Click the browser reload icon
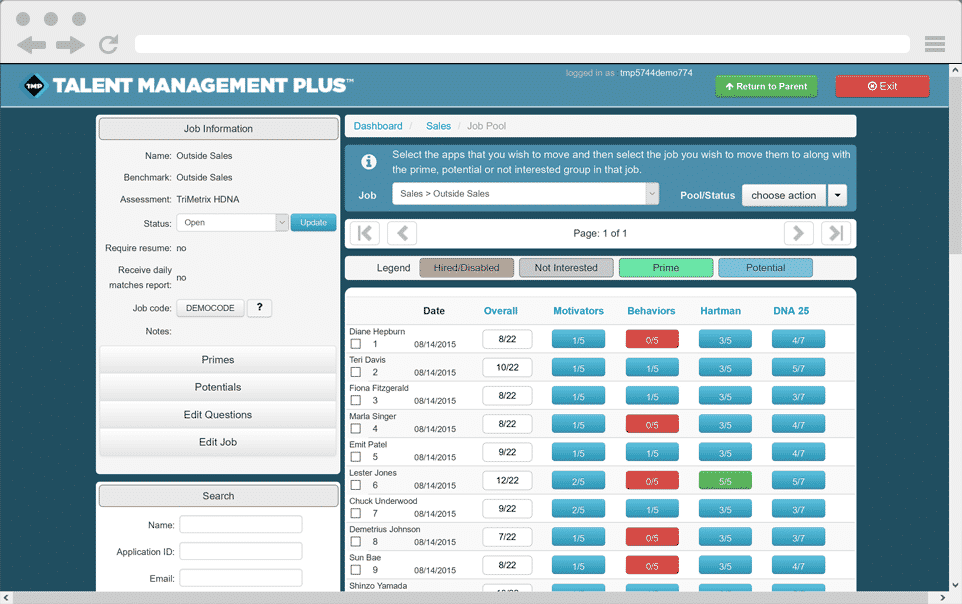Viewport: 962px width, 604px height. pos(108,44)
